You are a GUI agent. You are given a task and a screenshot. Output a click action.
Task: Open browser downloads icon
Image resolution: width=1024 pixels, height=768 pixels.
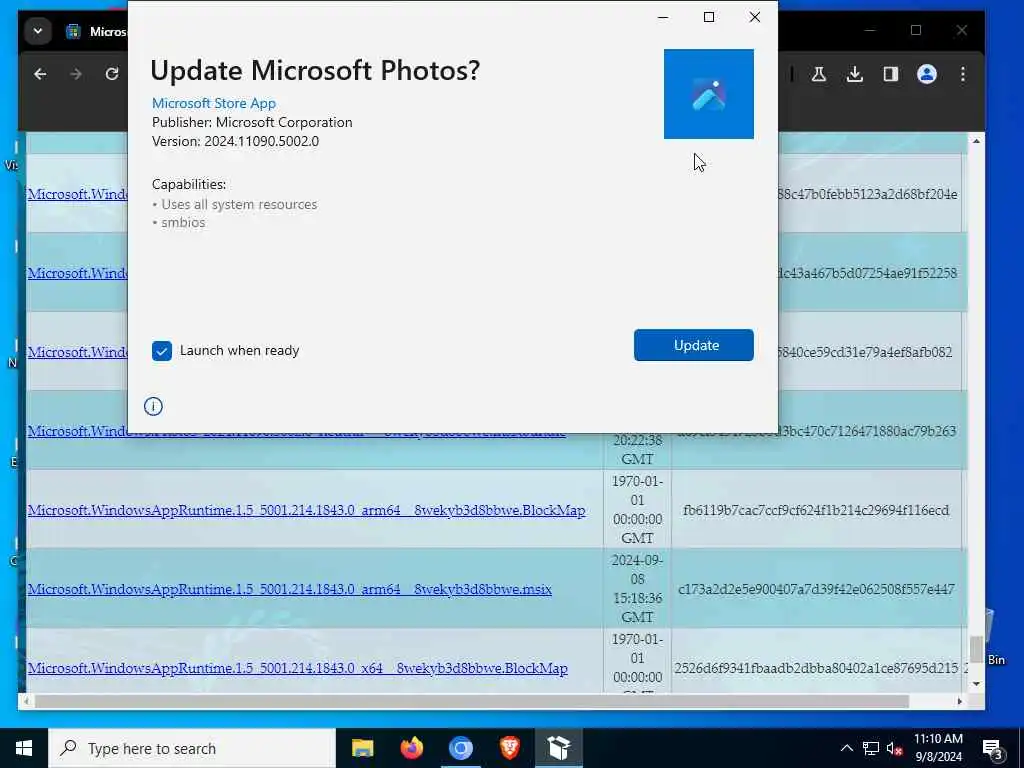(854, 74)
